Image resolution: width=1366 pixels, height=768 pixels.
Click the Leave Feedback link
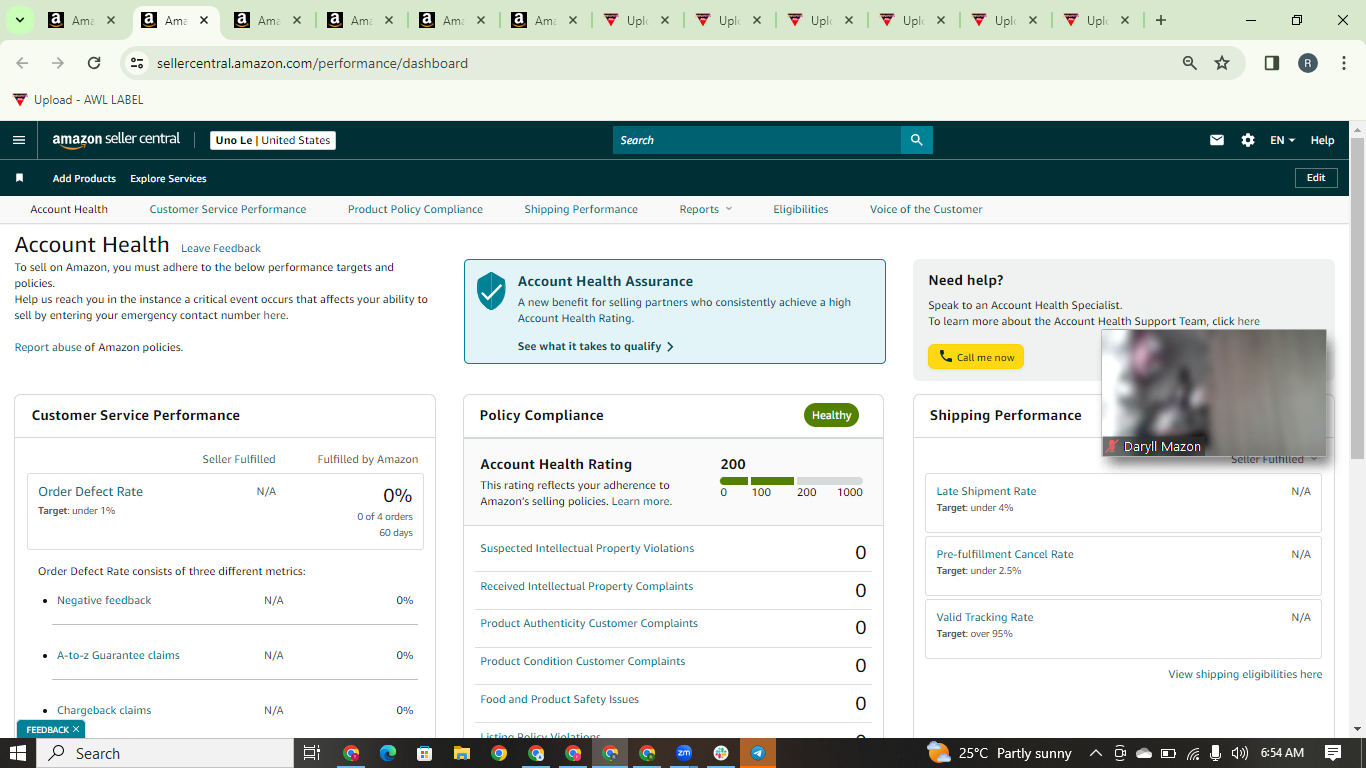coord(221,248)
